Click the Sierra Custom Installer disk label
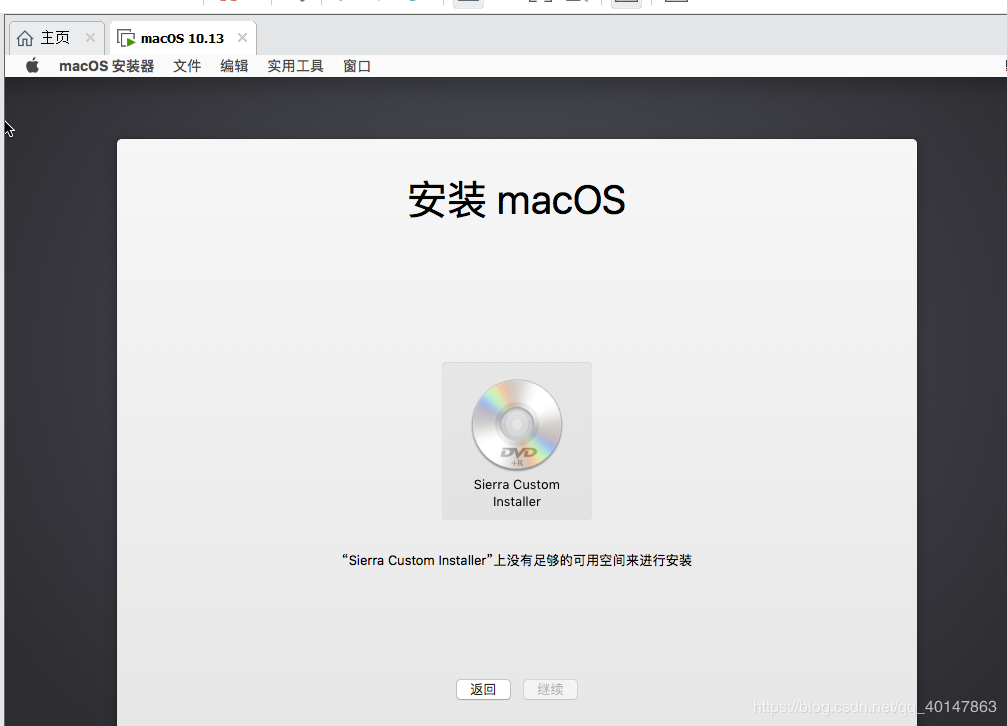Screen dimensions: 1007x726 click(516, 493)
